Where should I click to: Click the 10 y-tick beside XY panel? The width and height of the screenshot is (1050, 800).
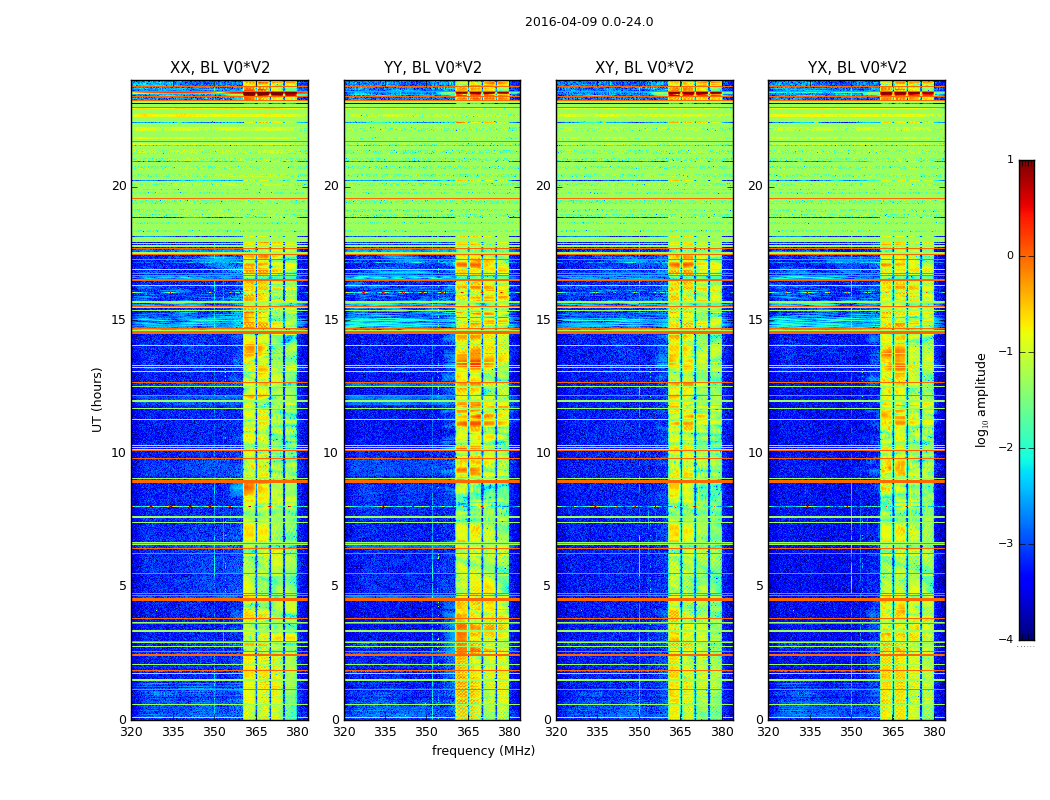(543, 453)
